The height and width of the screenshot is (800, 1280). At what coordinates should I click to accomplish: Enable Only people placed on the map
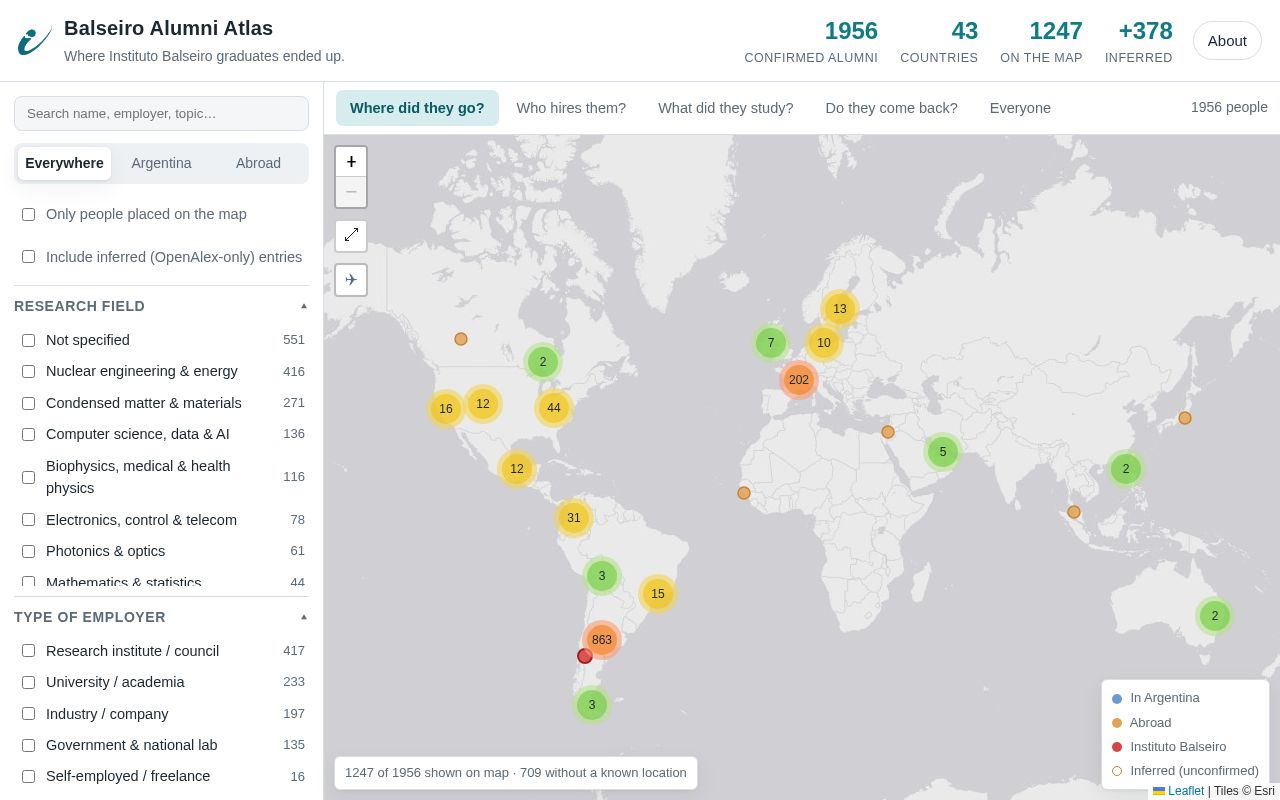coord(28,214)
